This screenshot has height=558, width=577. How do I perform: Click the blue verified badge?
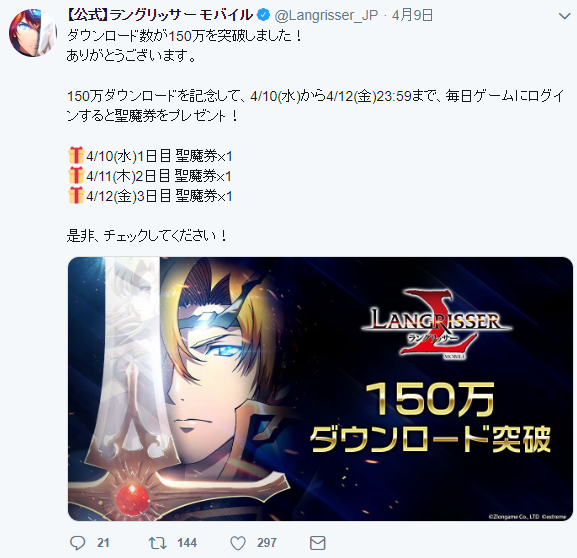263,15
